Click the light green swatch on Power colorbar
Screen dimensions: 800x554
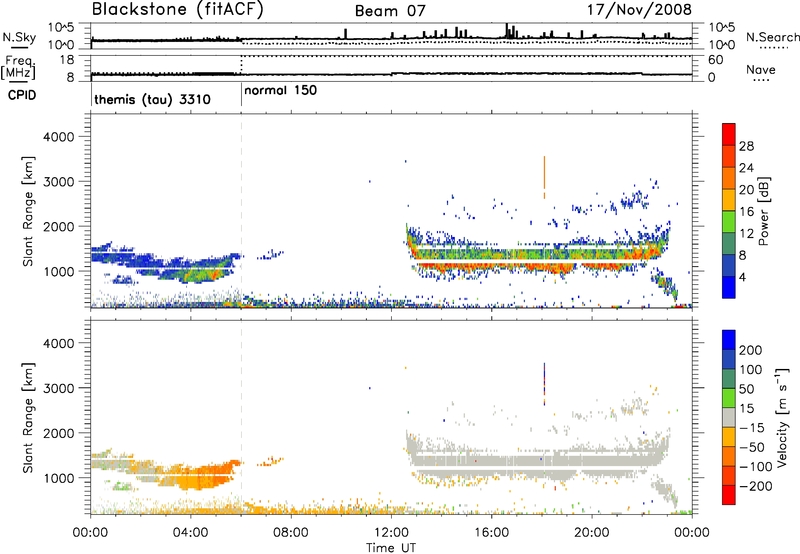[x=729, y=221]
